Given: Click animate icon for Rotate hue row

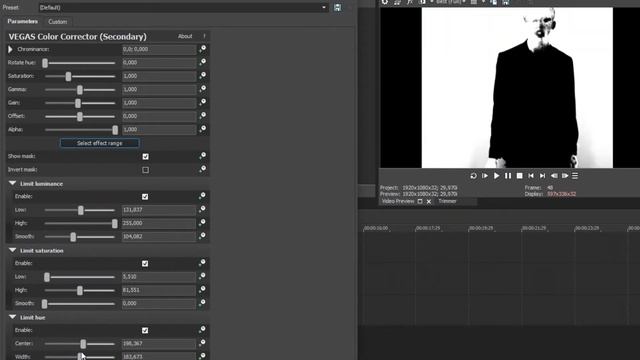Looking at the screenshot, I should pyautogui.click(x=202, y=62).
